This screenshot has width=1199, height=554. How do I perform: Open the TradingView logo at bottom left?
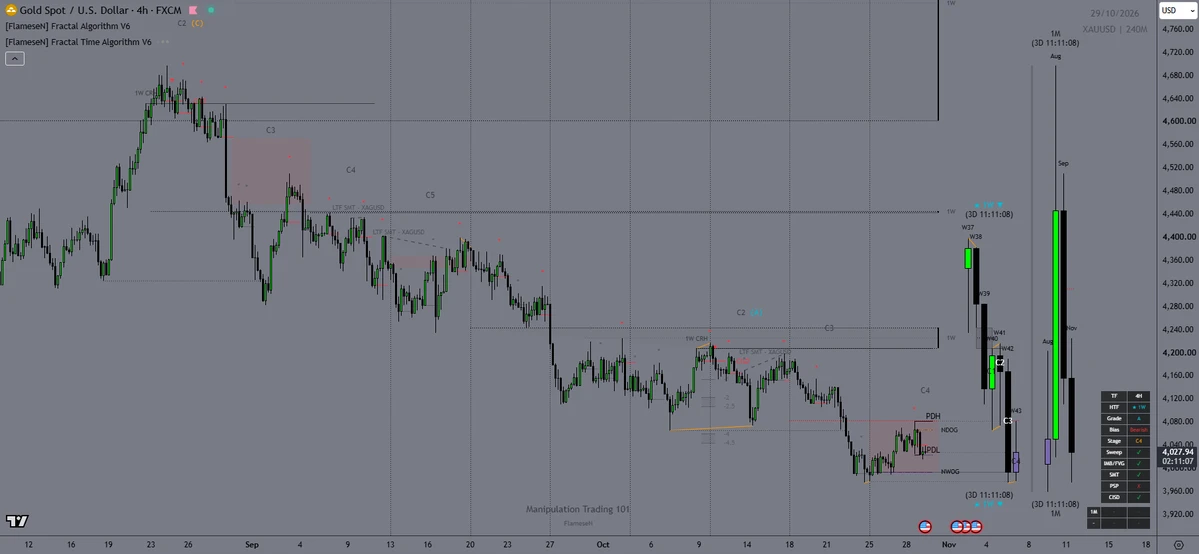click(18, 521)
